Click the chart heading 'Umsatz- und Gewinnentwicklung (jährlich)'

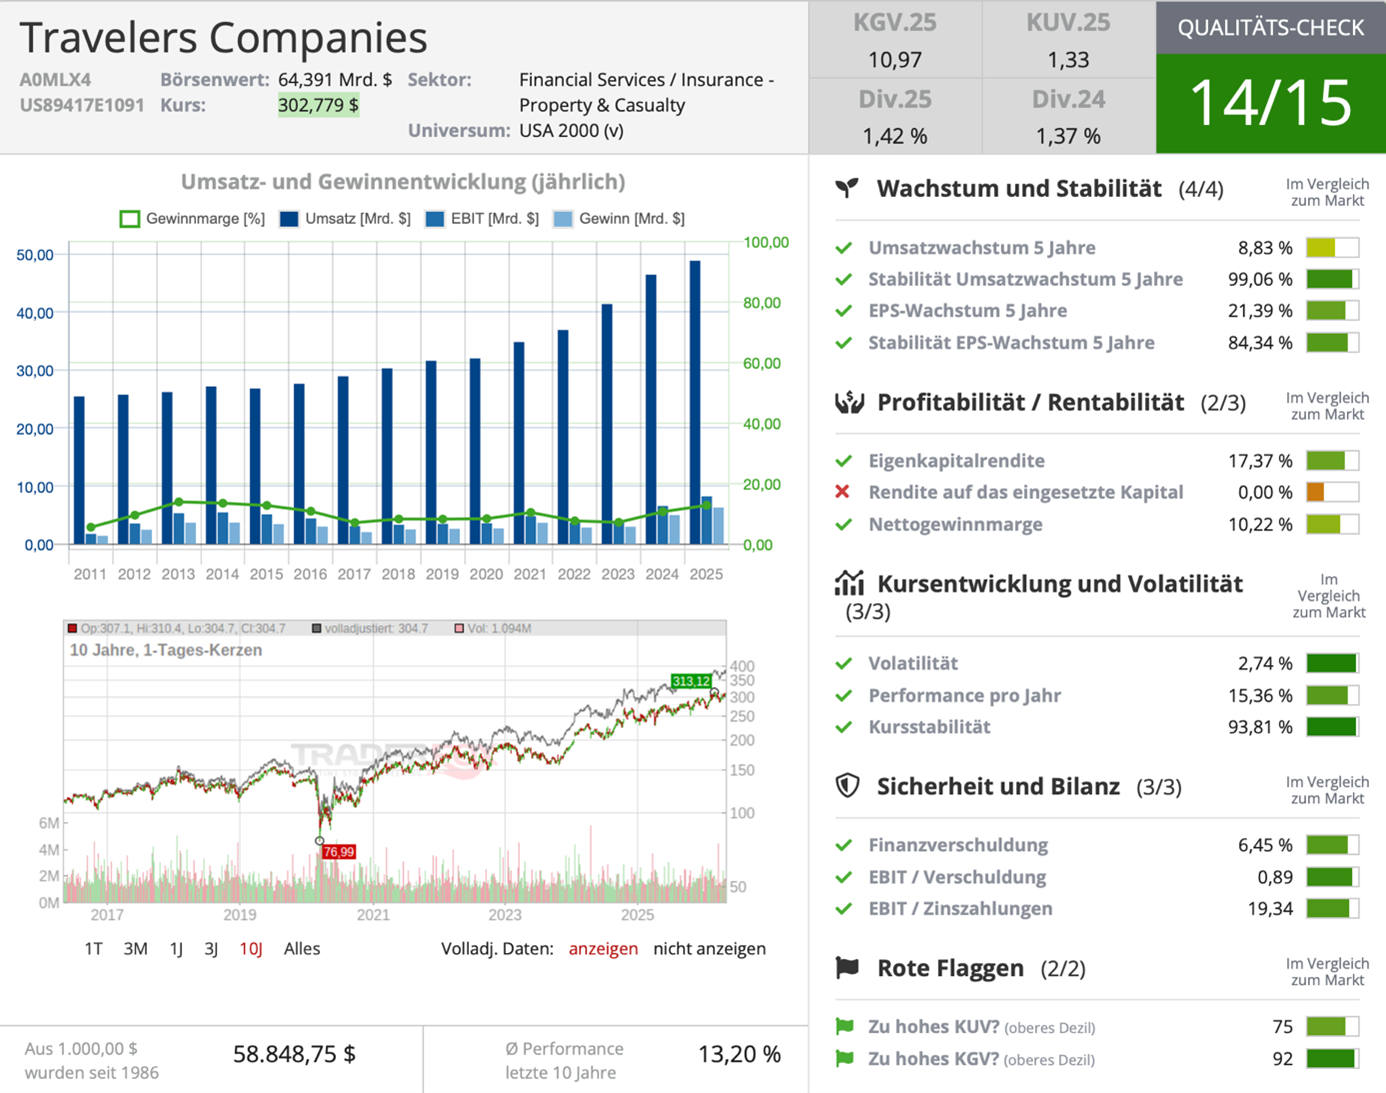(x=403, y=182)
